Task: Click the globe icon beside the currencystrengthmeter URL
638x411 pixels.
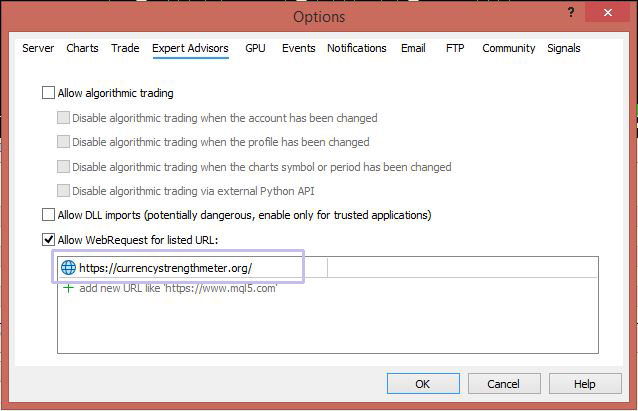Action: tap(68, 268)
